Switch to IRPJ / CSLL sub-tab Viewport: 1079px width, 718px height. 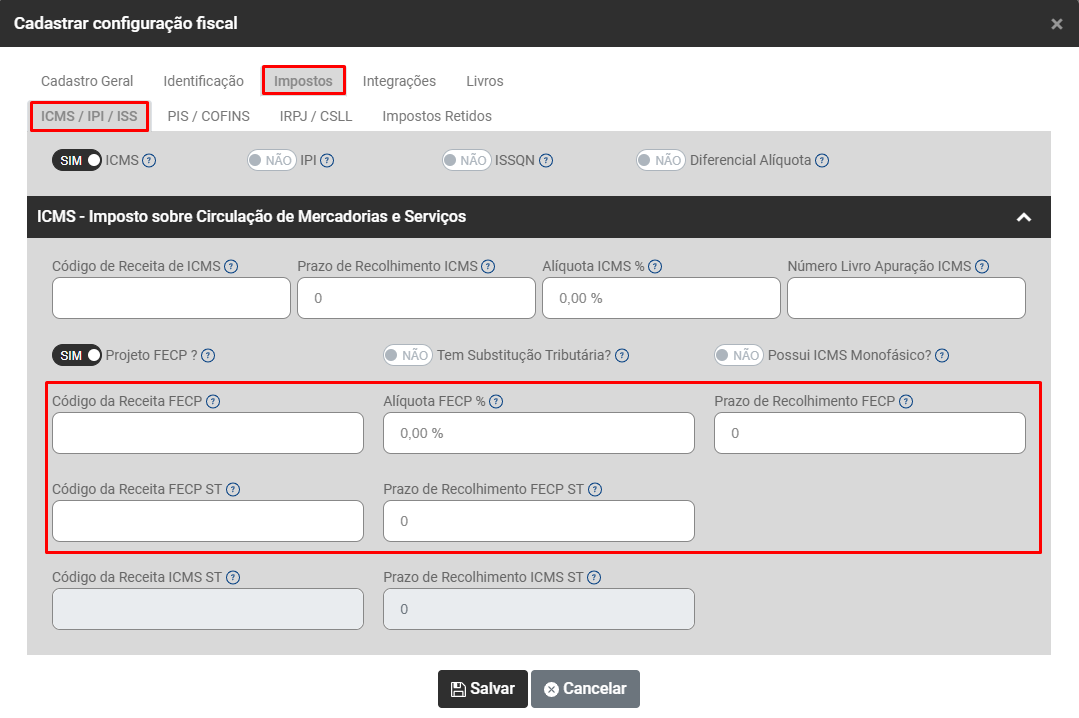coord(316,116)
